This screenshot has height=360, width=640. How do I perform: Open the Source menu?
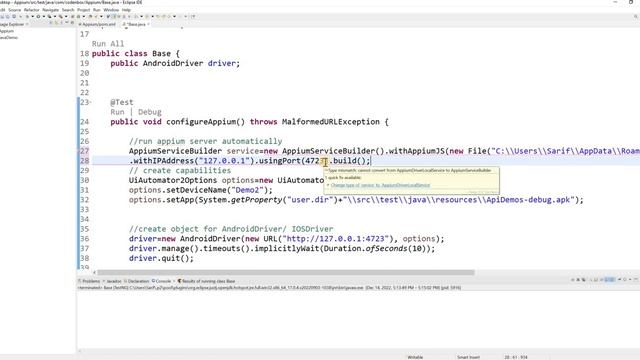tap(14, 10)
